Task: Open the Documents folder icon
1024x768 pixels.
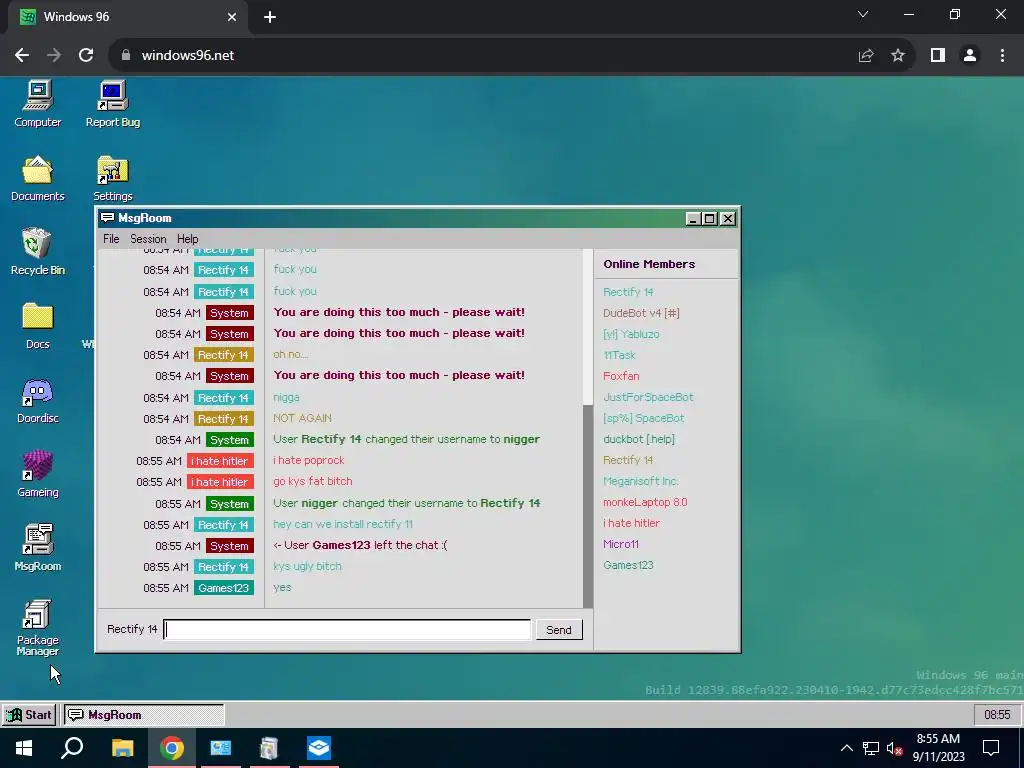Action: (x=38, y=178)
